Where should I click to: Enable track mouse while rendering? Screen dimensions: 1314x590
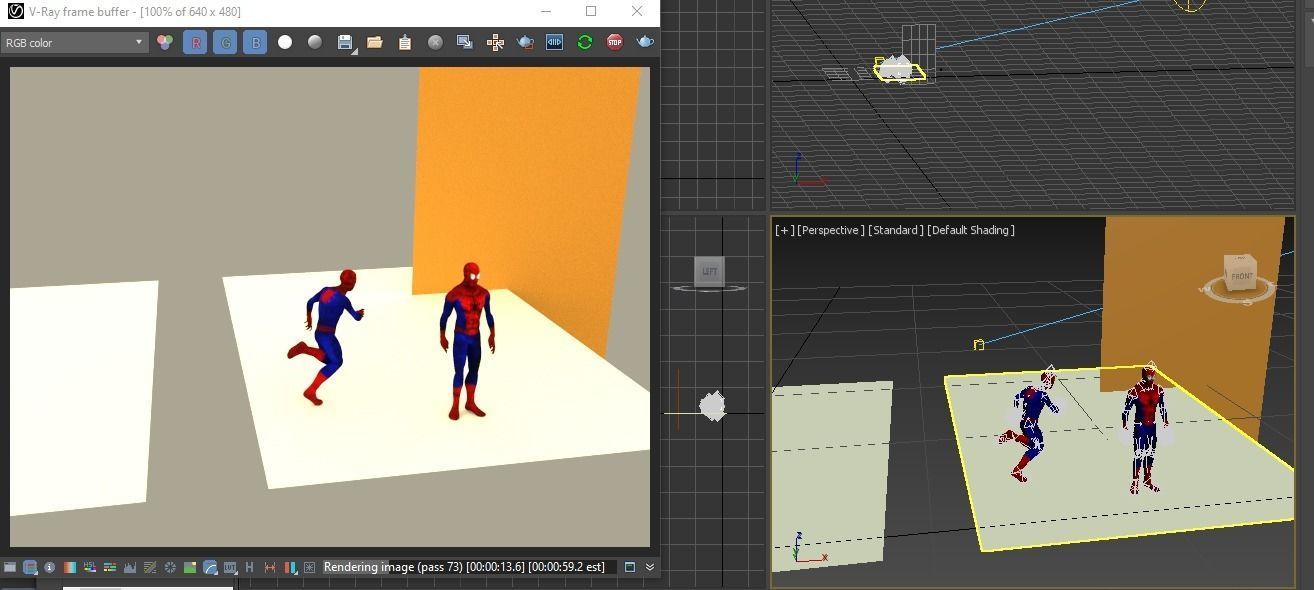click(x=495, y=42)
